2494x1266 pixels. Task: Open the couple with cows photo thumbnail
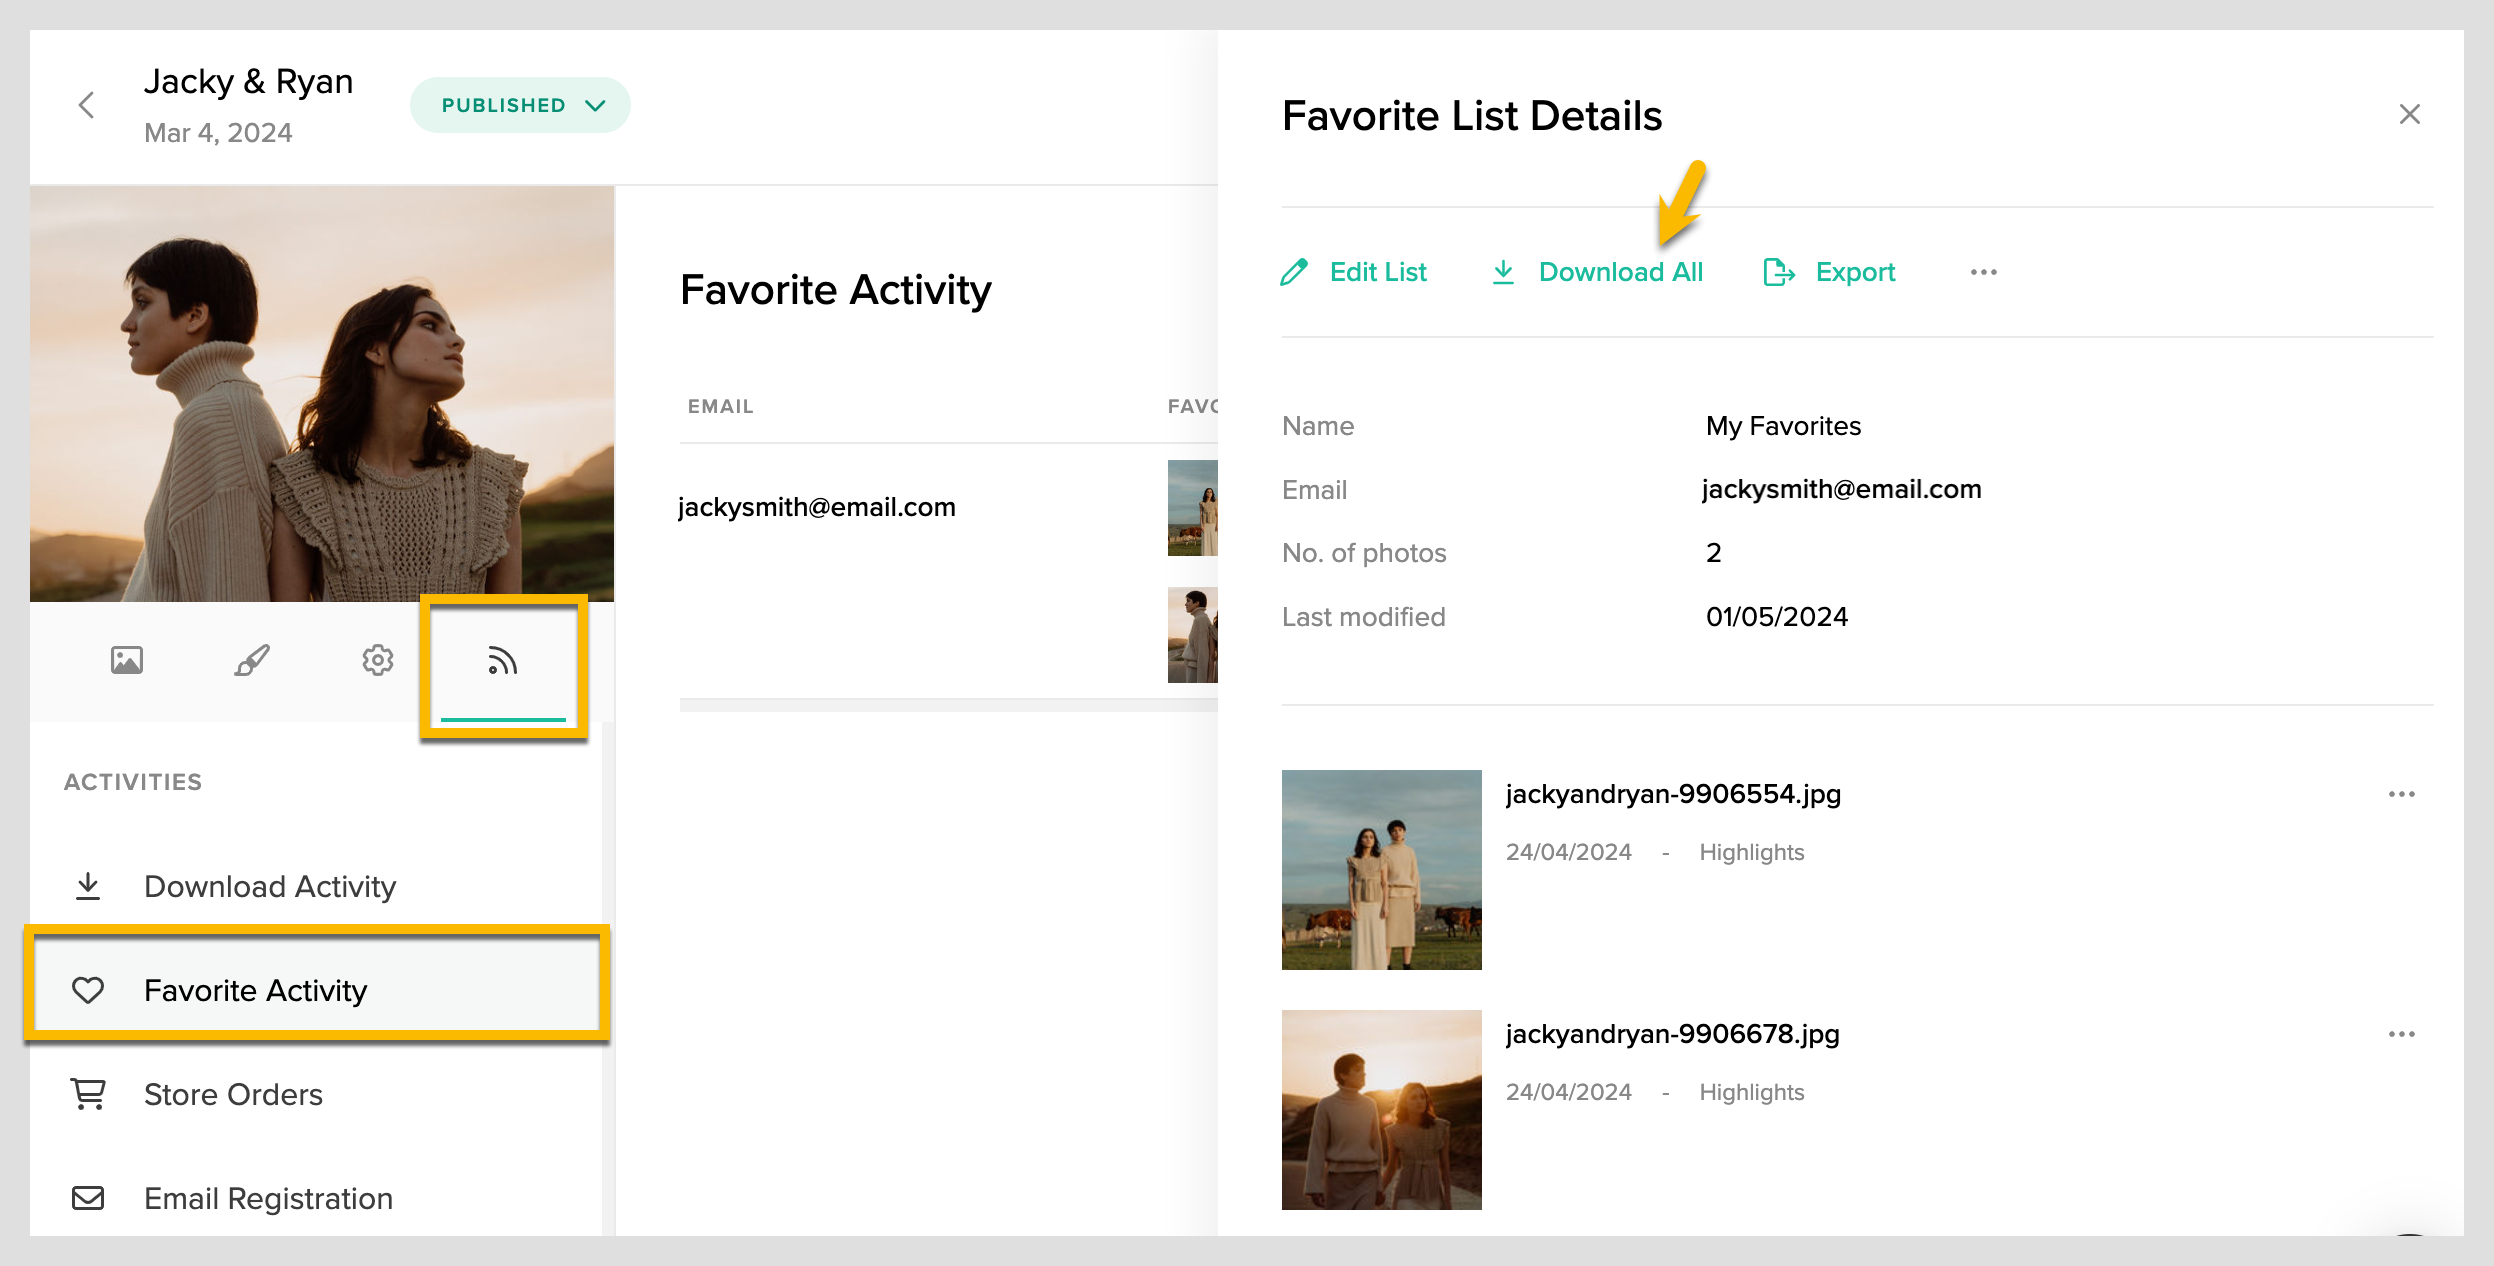coord(1381,869)
